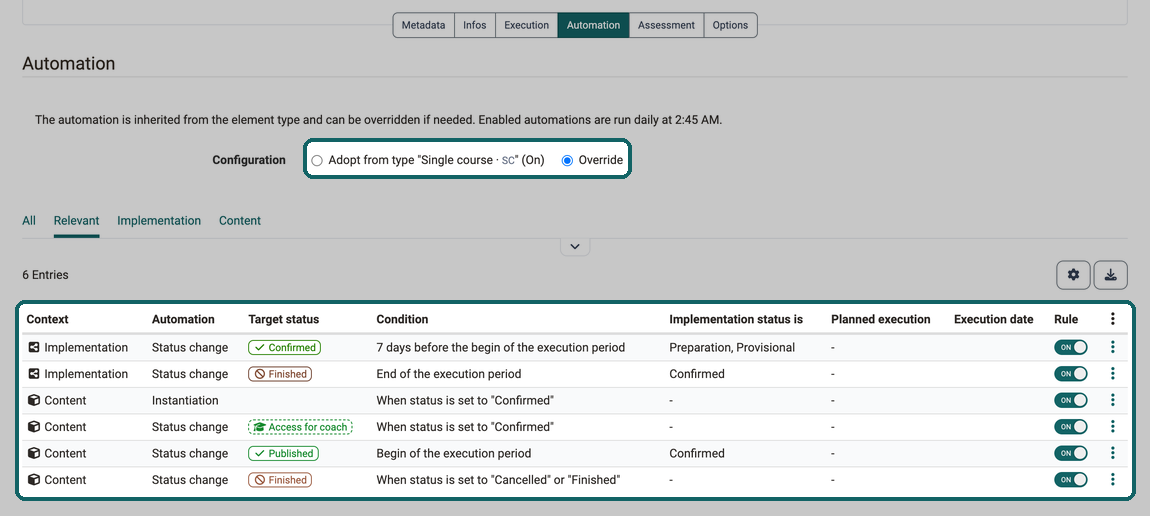Open the table settings gear icon

click(x=1074, y=275)
